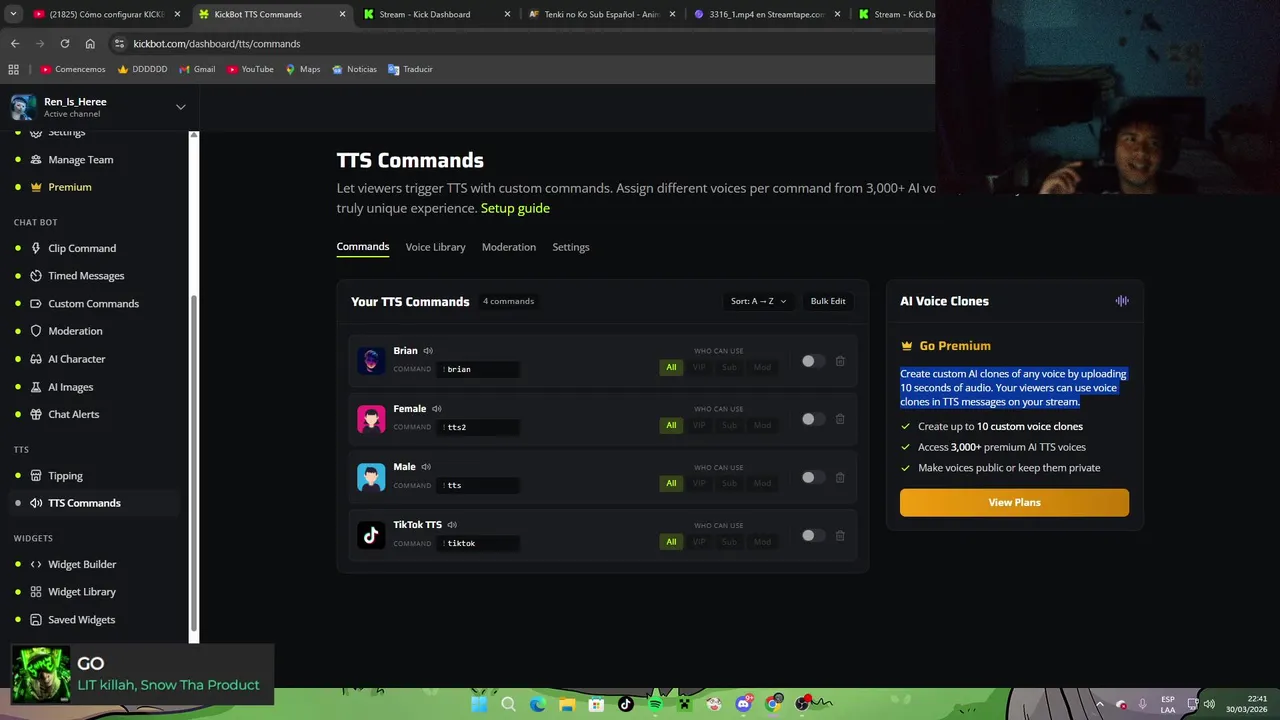Preview the TikTok TTS voice speaker icon
Image resolution: width=1280 pixels, height=720 pixels.
point(452,525)
